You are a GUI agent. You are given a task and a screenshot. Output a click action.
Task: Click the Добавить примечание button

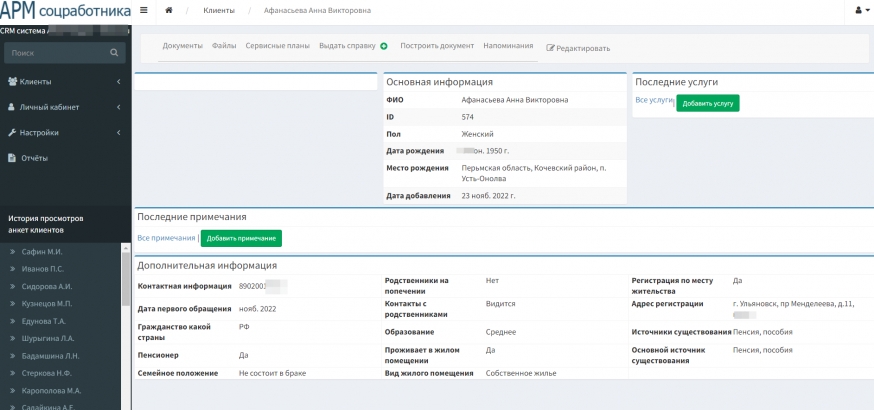(241, 238)
